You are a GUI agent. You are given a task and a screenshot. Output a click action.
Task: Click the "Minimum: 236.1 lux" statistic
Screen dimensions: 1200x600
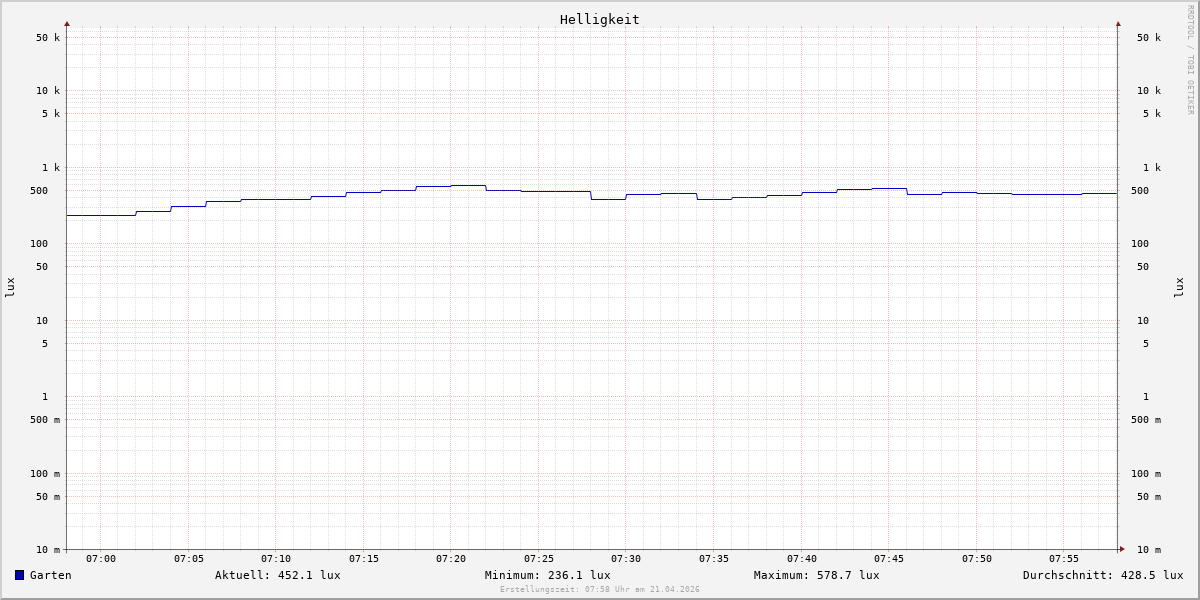point(547,575)
